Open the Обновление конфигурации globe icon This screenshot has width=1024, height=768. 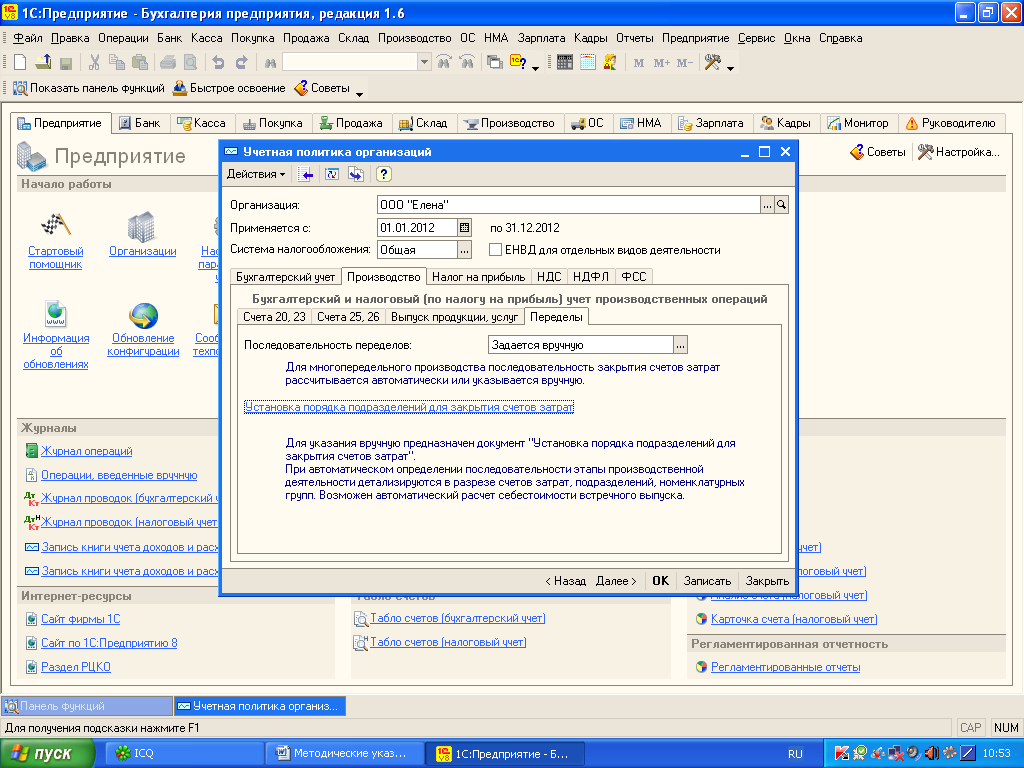pyautogui.click(x=143, y=315)
